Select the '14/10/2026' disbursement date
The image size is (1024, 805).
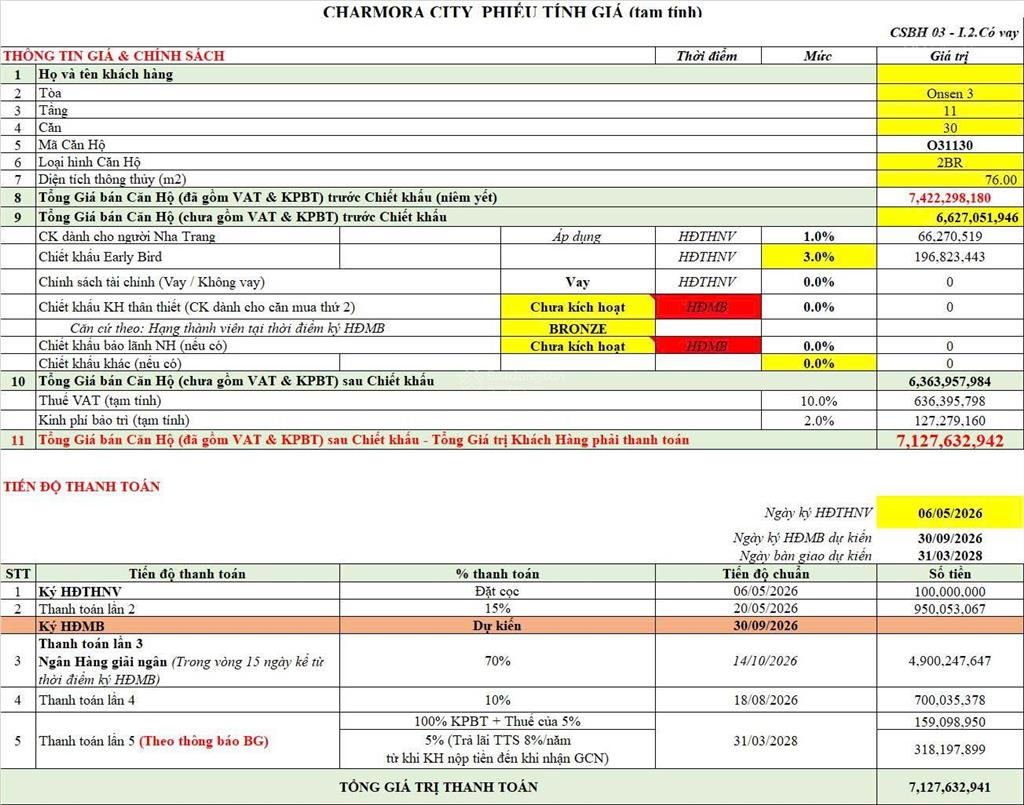click(765, 661)
